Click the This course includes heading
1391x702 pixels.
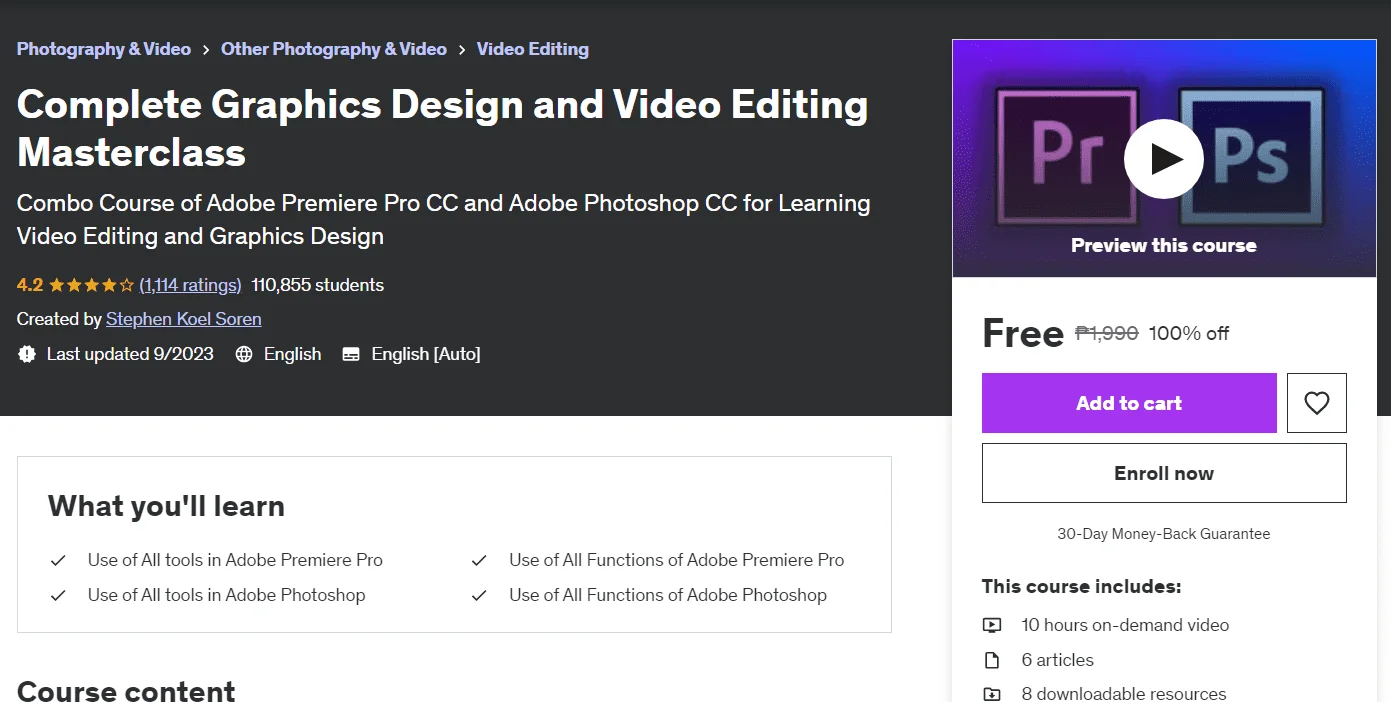(x=1082, y=586)
